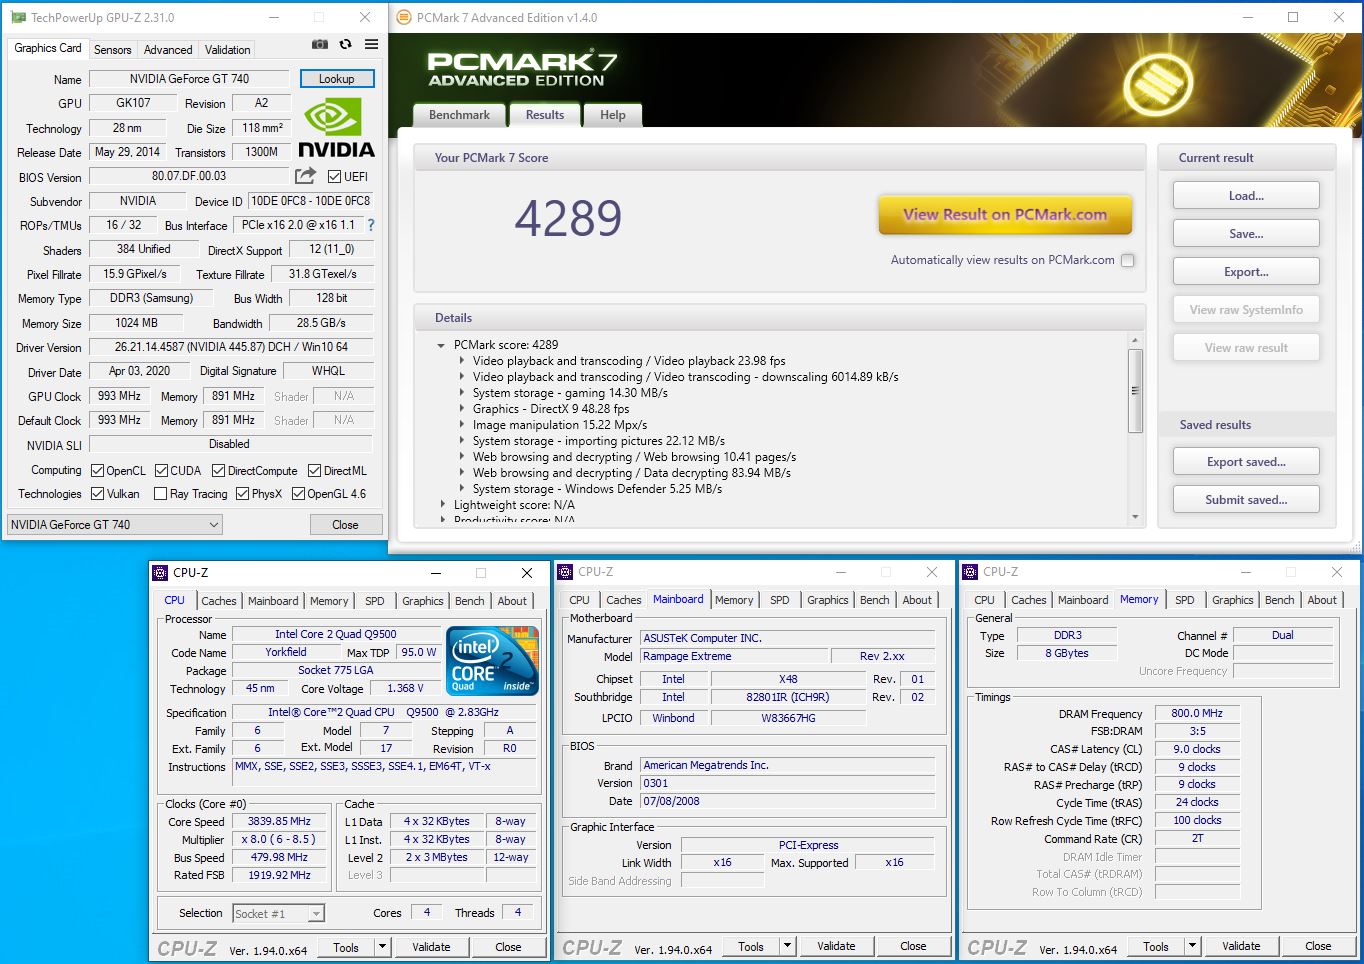Screen dimensions: 1364x964
Task: Click the CPU-Z icon in the processor window title bar
Action: point(160,573)
